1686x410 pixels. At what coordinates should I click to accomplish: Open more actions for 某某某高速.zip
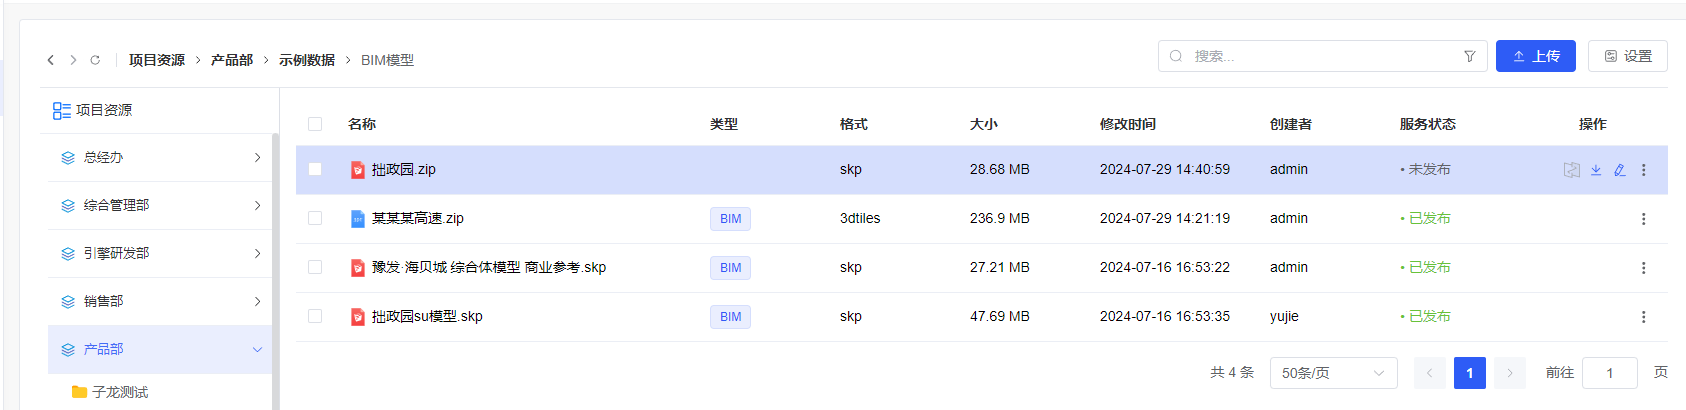pos(1643,219)
